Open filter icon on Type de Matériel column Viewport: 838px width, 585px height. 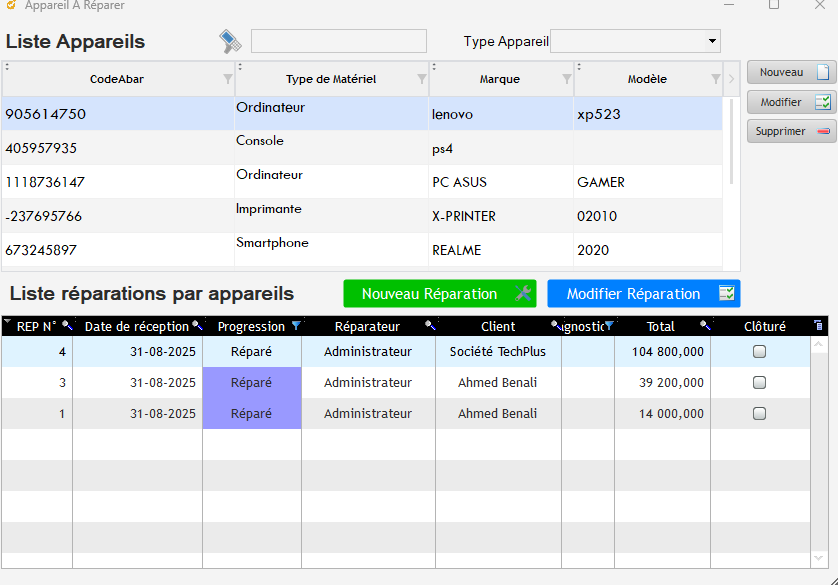pos(422,79)
